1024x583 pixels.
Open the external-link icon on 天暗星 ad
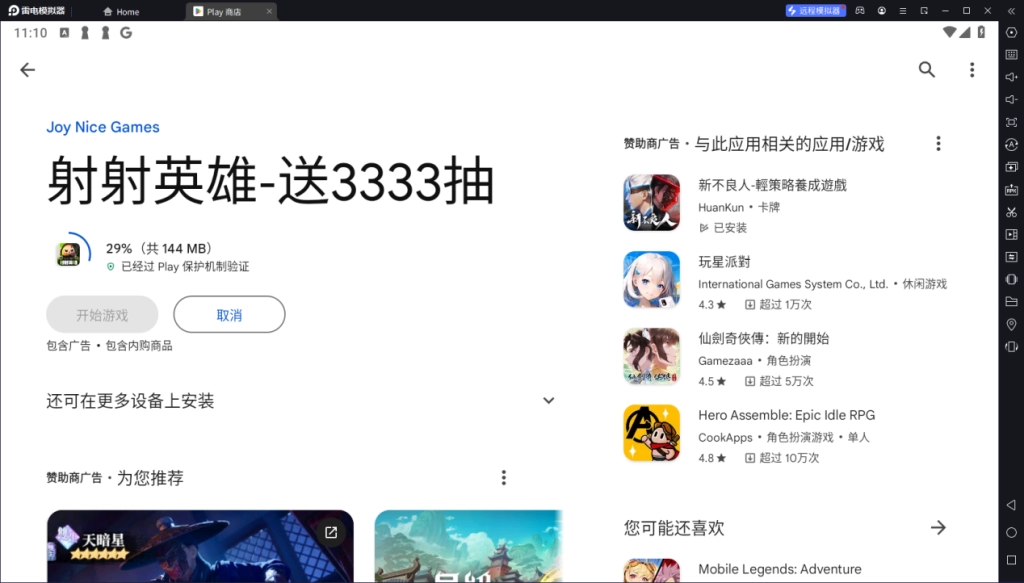point(331,533)
